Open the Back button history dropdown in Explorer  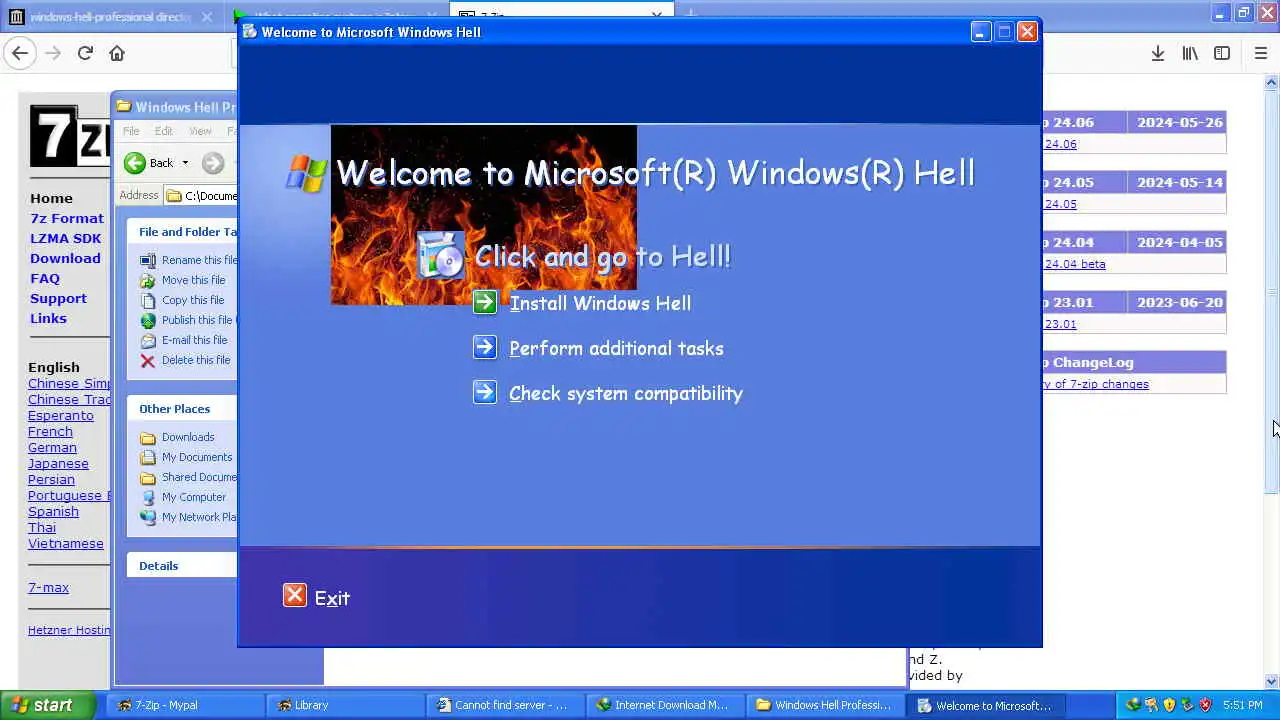tap(185, 162)
